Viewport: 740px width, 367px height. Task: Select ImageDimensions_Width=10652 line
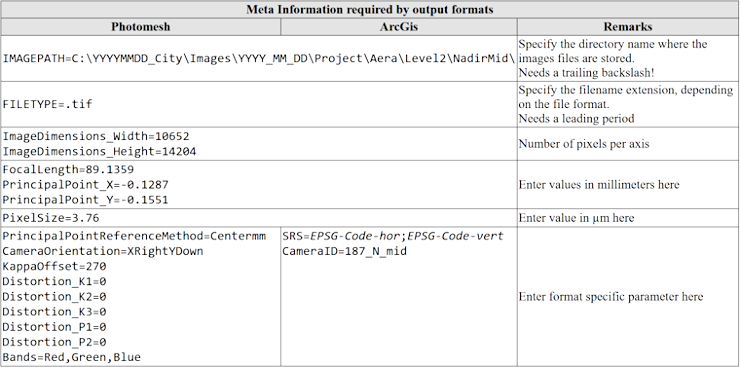96,136
